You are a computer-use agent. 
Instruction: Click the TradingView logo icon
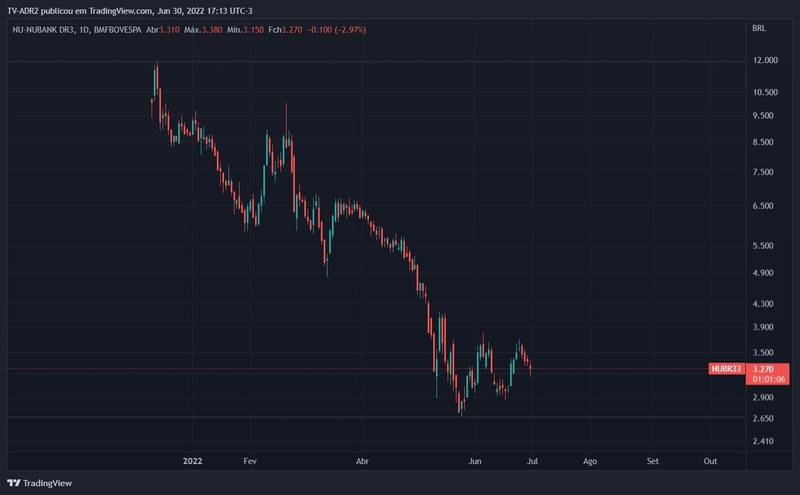(14, 483)
